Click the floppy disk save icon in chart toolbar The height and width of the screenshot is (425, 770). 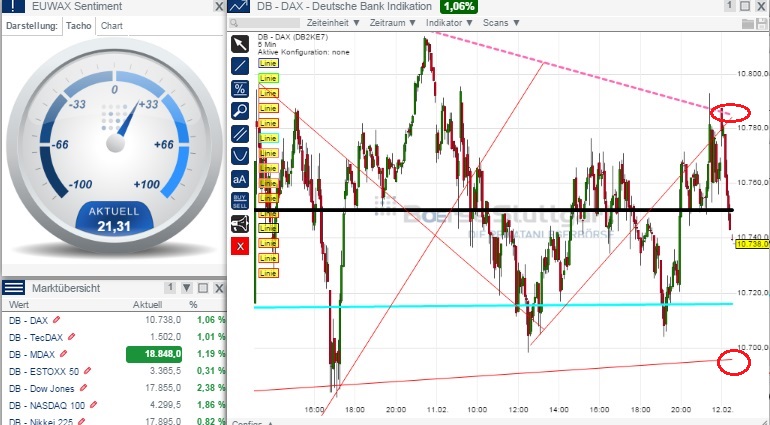point(763,23)
